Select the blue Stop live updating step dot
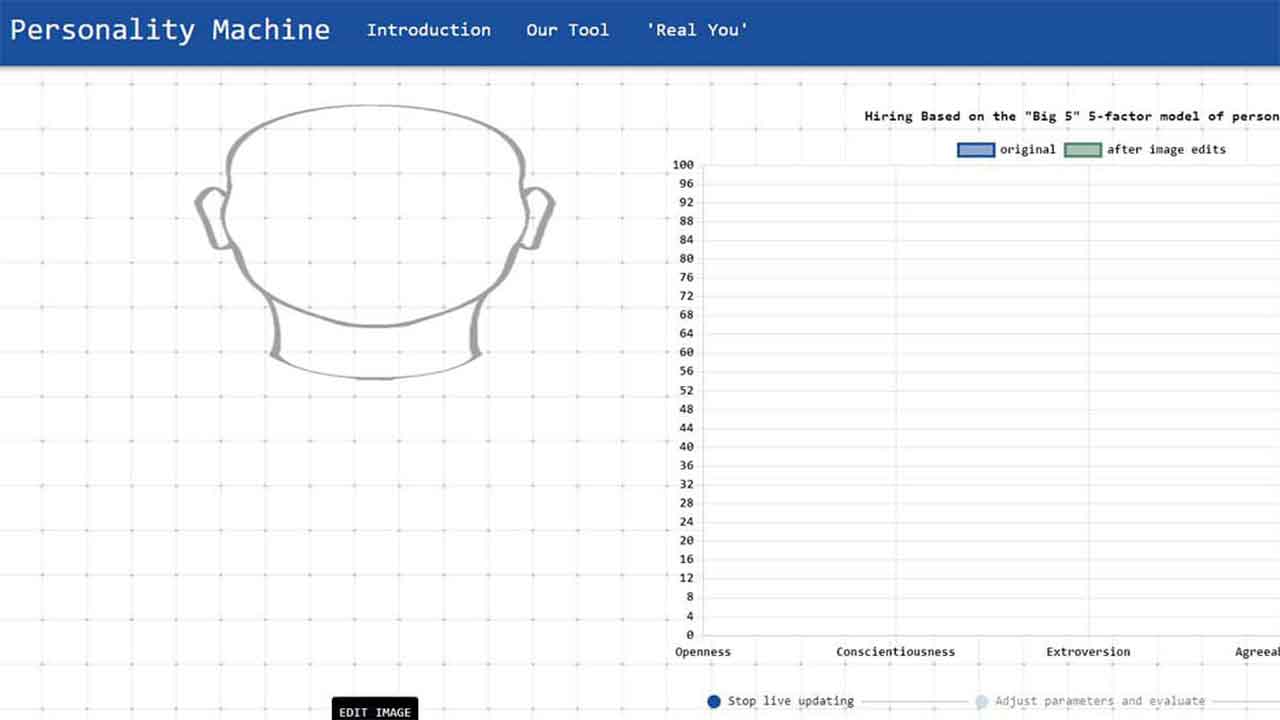Screen dimensions: 1280x720 click(x=713, y=702)
